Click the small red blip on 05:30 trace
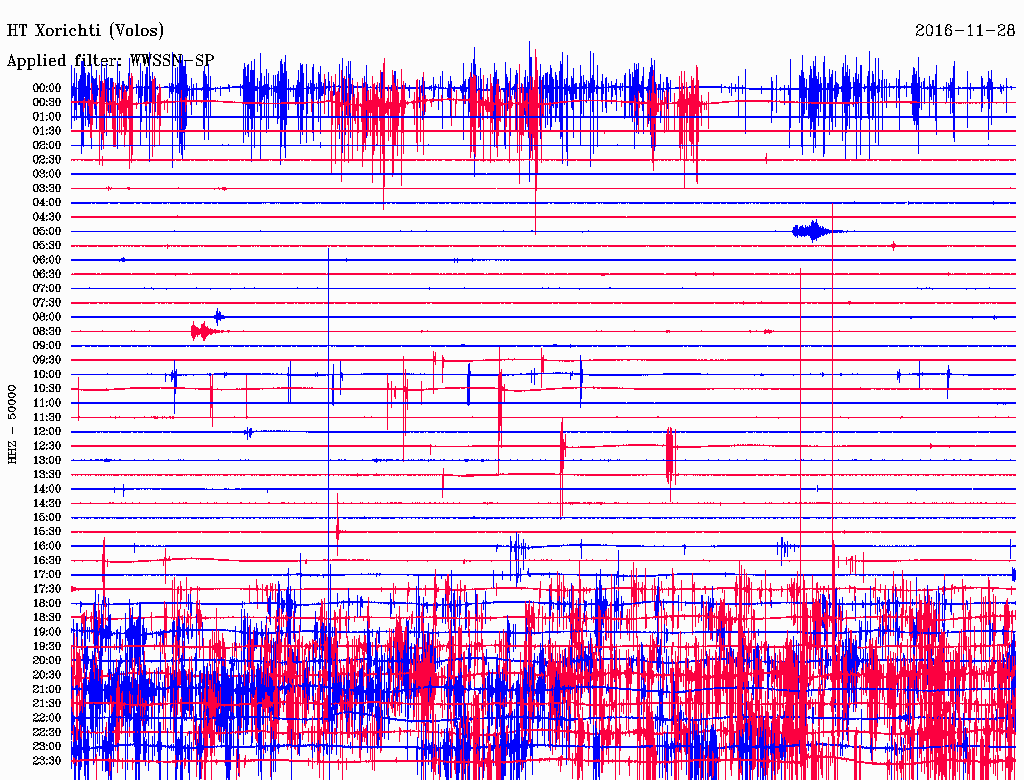The width and height of the screenshot is (1024, 780). coord(893,245)
